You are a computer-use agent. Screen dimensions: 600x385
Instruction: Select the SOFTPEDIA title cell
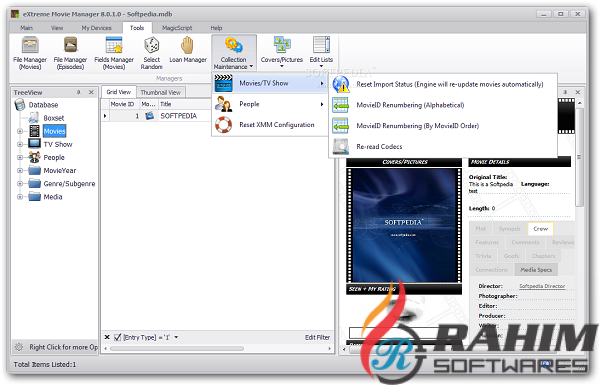click(x=178, y=116)
